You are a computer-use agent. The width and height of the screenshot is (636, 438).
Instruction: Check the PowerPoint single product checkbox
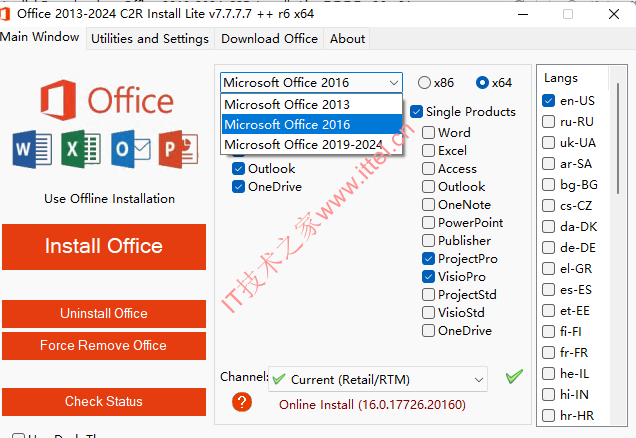tap(428, 223)
